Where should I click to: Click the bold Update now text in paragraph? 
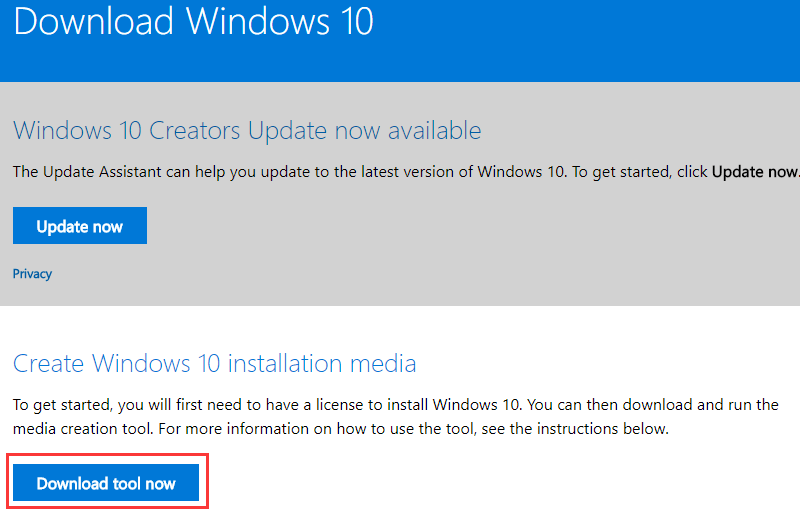point(754,172)
